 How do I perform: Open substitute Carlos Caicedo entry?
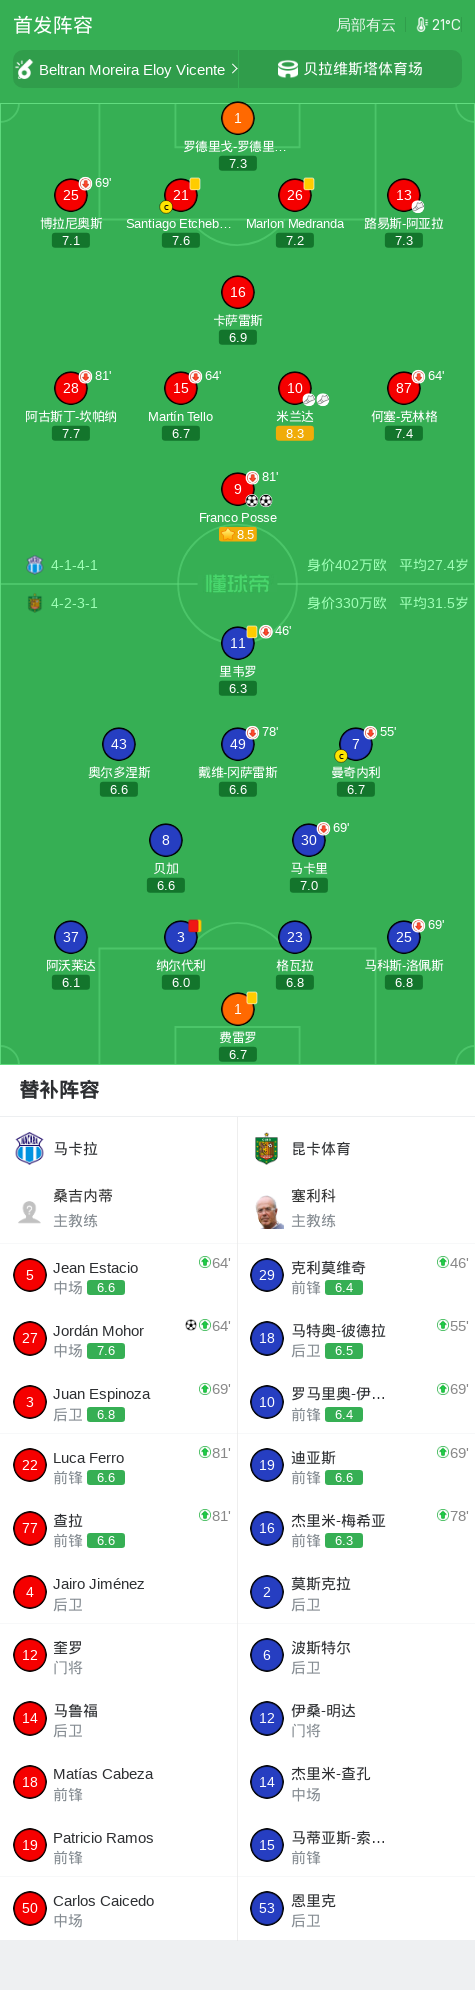(118, 1909)
